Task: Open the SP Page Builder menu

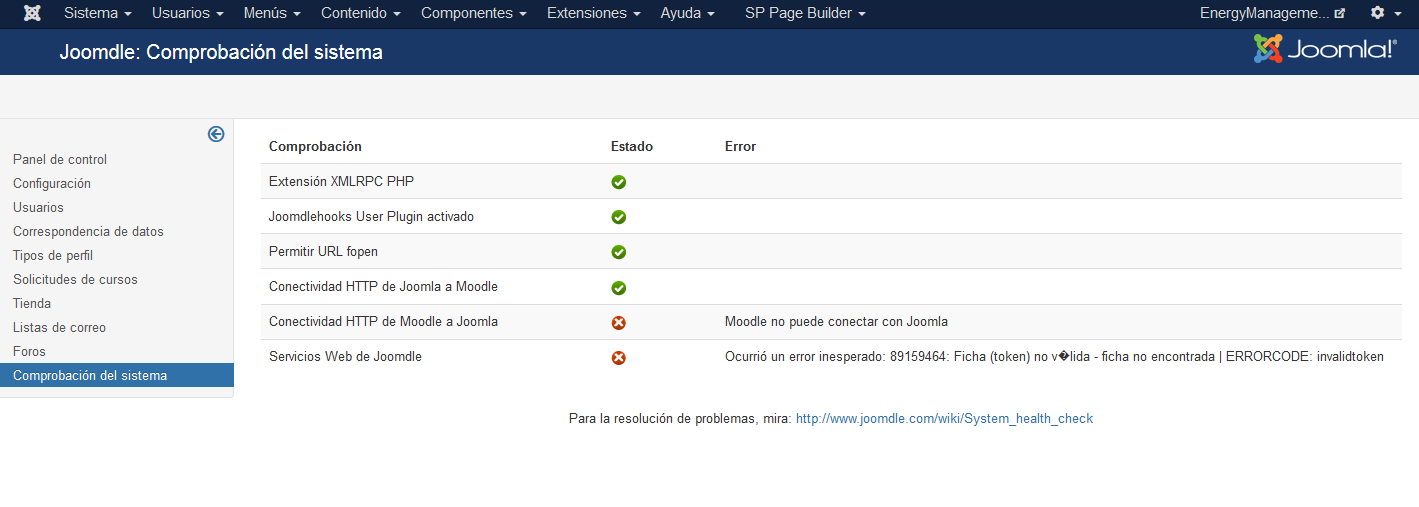Action: coord(805,13)
